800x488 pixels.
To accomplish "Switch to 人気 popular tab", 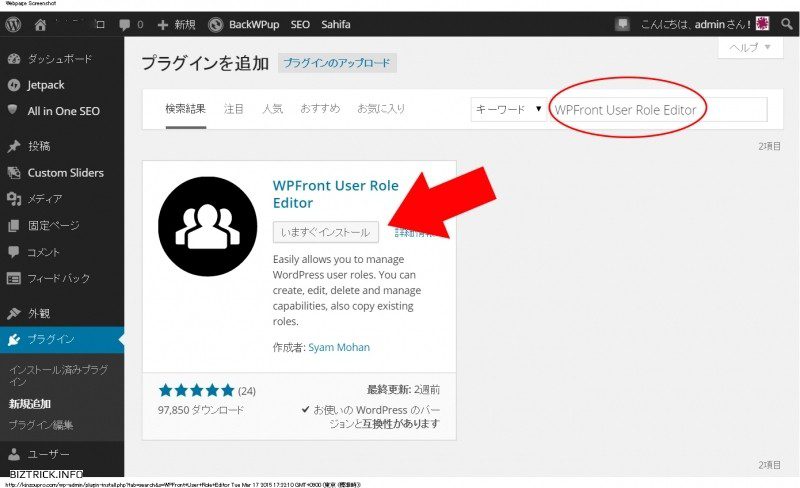I will click(x=272, y=109).
